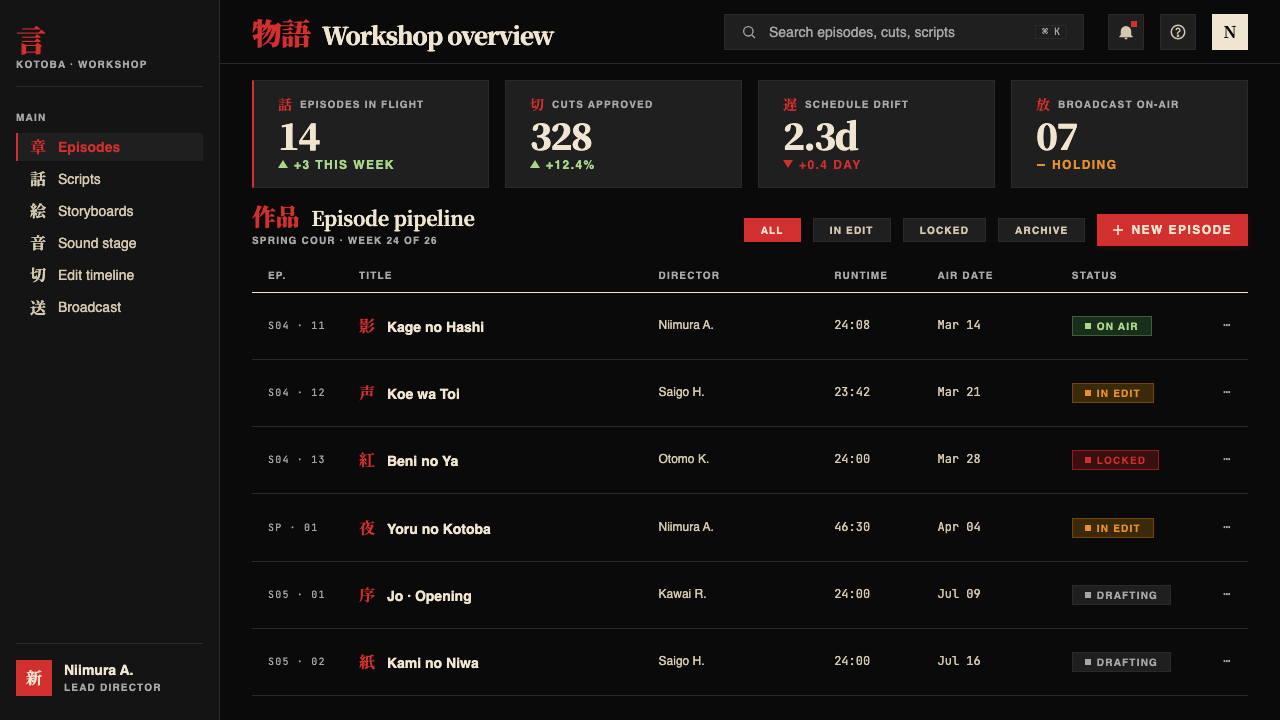The height and width of the screenshot is (720, 1280).
Task: Filter pipeline by LOCKED
Action: (944, 230)
